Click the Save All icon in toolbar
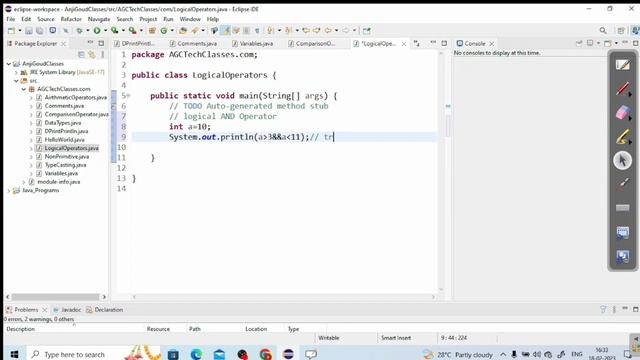640x360 pixels. [x=40, y=31]
